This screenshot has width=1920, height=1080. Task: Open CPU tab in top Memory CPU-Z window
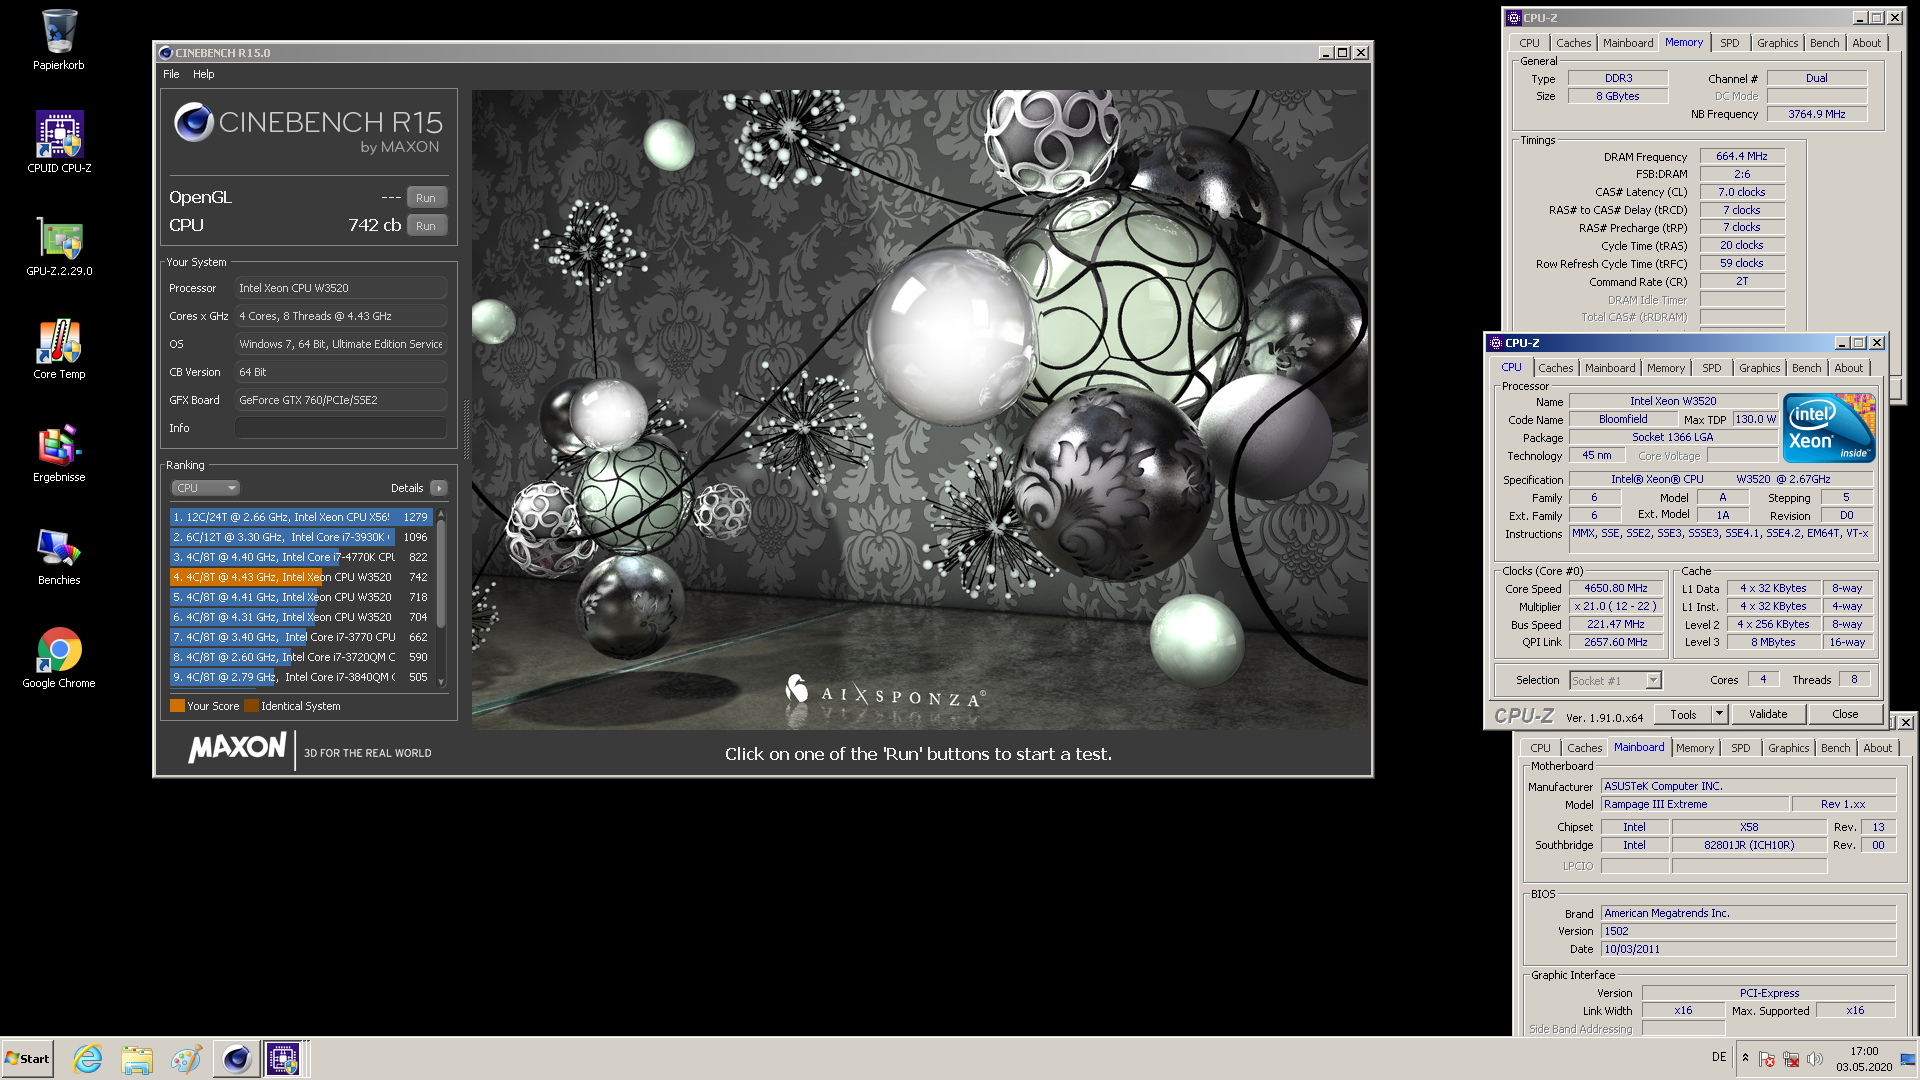pyautogui.click(x=1529, y=43)
